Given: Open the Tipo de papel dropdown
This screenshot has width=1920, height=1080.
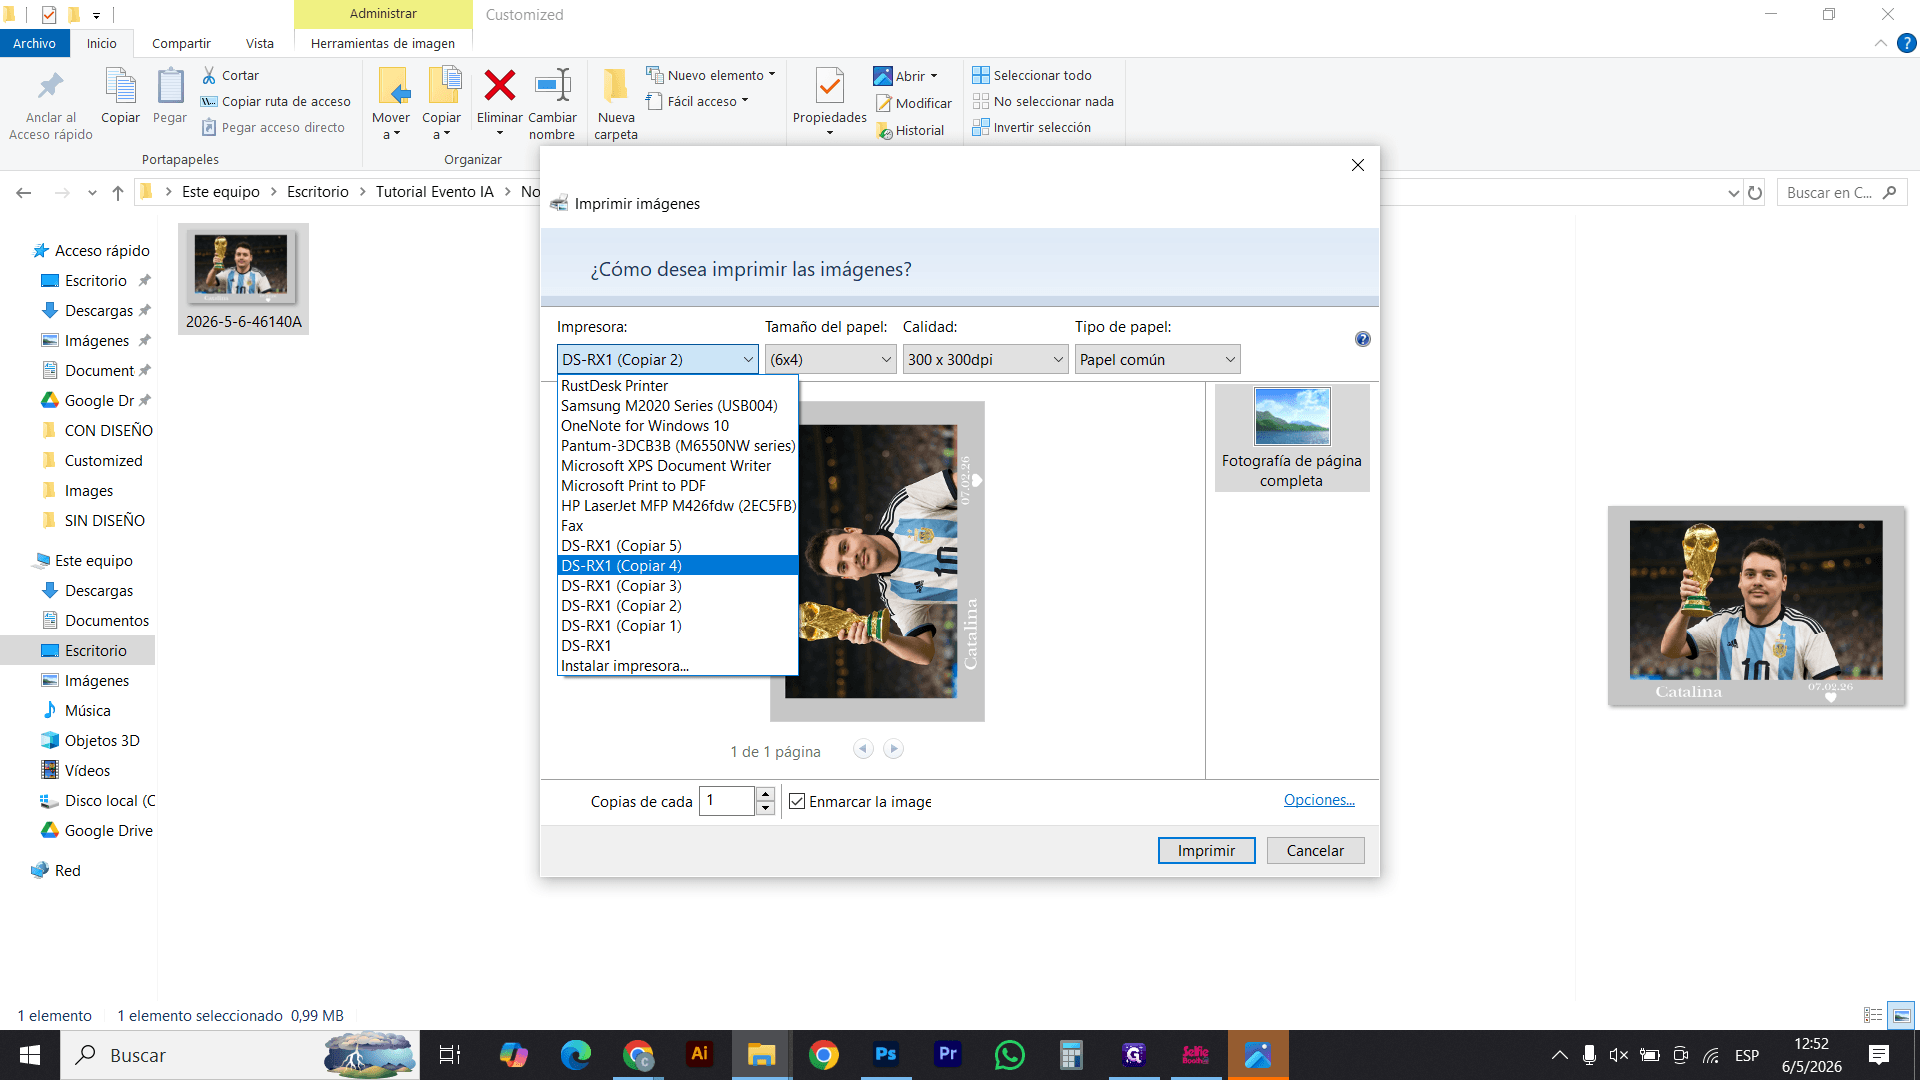Looking at the screenshot, I should point(1158,359).
